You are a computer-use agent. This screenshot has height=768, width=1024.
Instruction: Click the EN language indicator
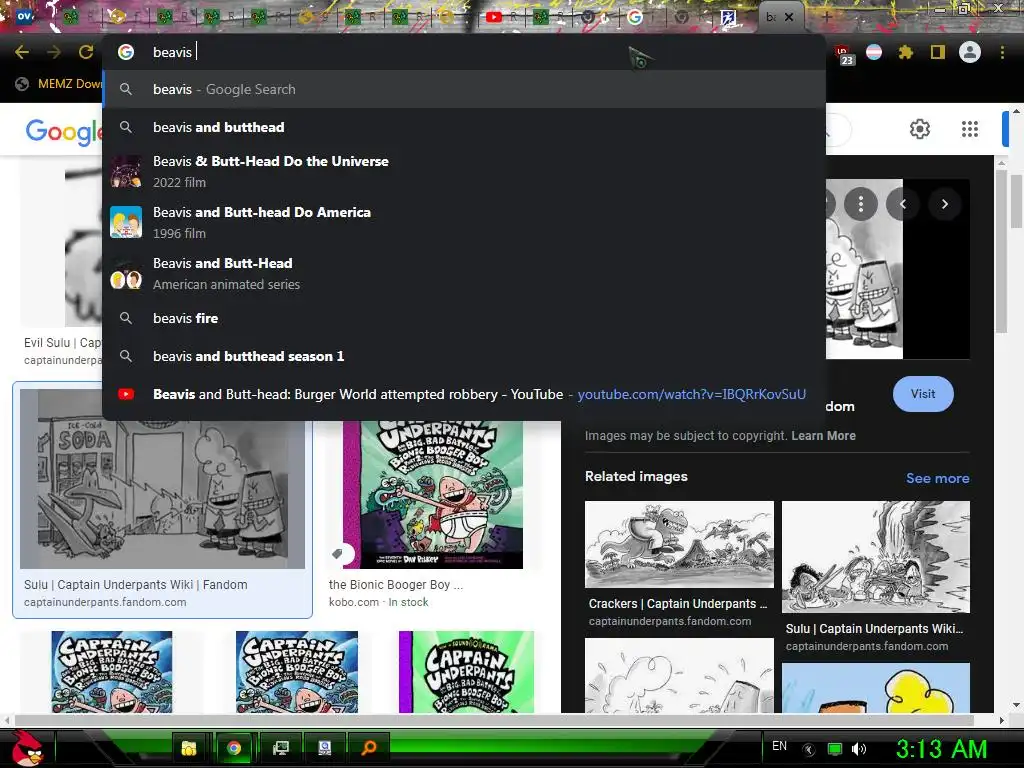(779, 746)
